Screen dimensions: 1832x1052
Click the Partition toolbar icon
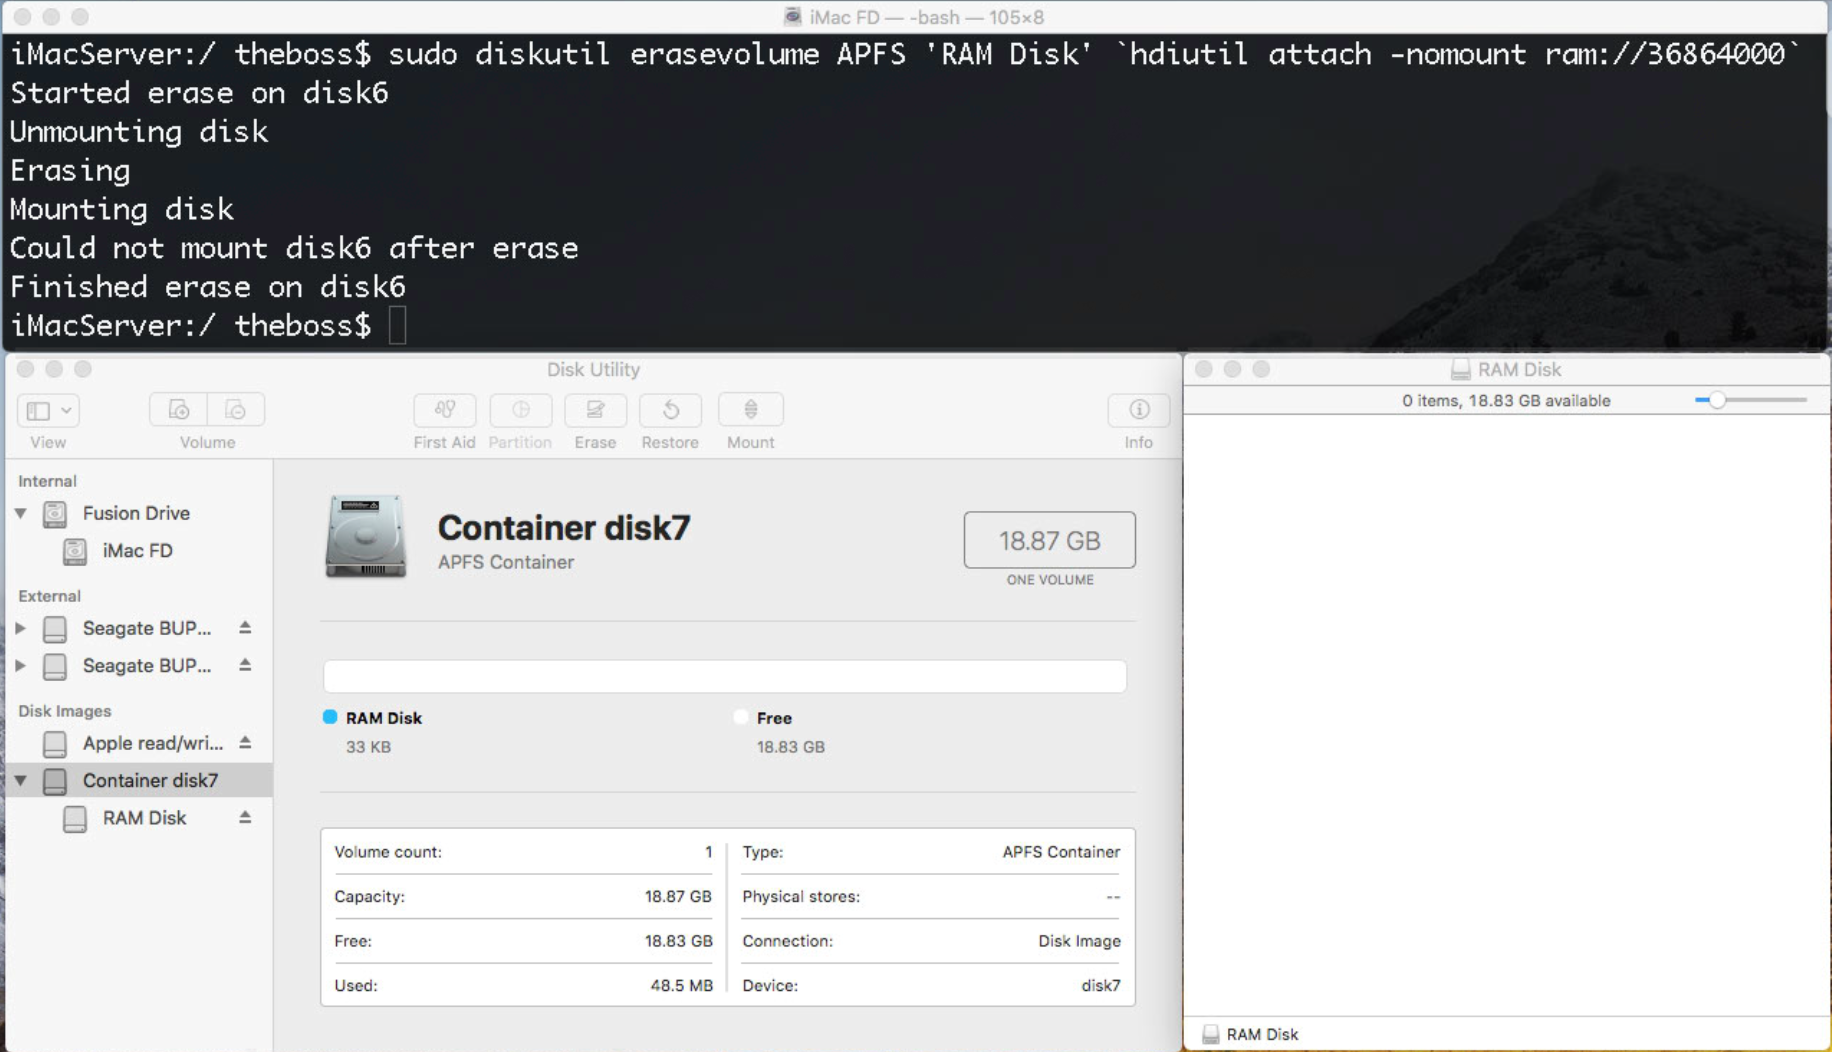(x=520, y=410)
